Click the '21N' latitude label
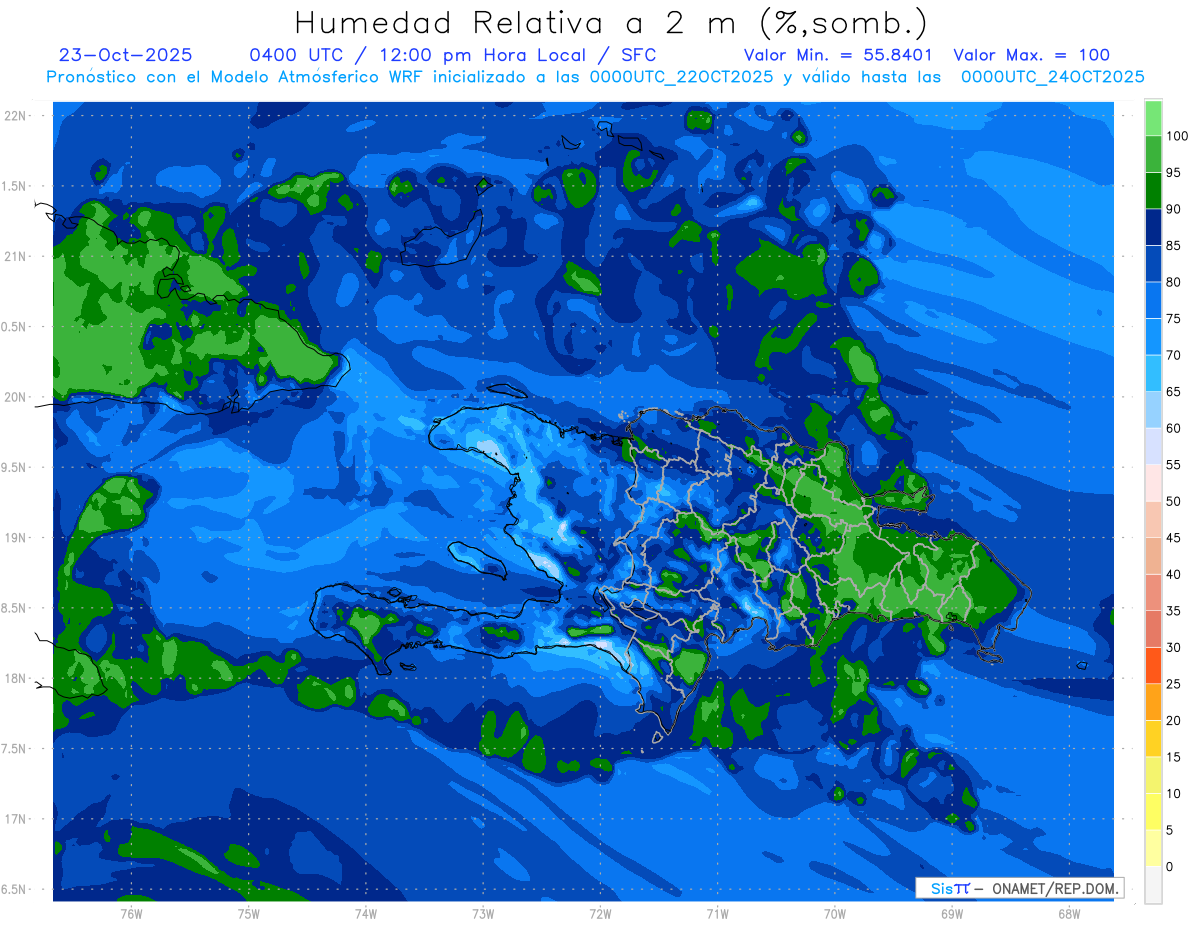 point(13,256)
